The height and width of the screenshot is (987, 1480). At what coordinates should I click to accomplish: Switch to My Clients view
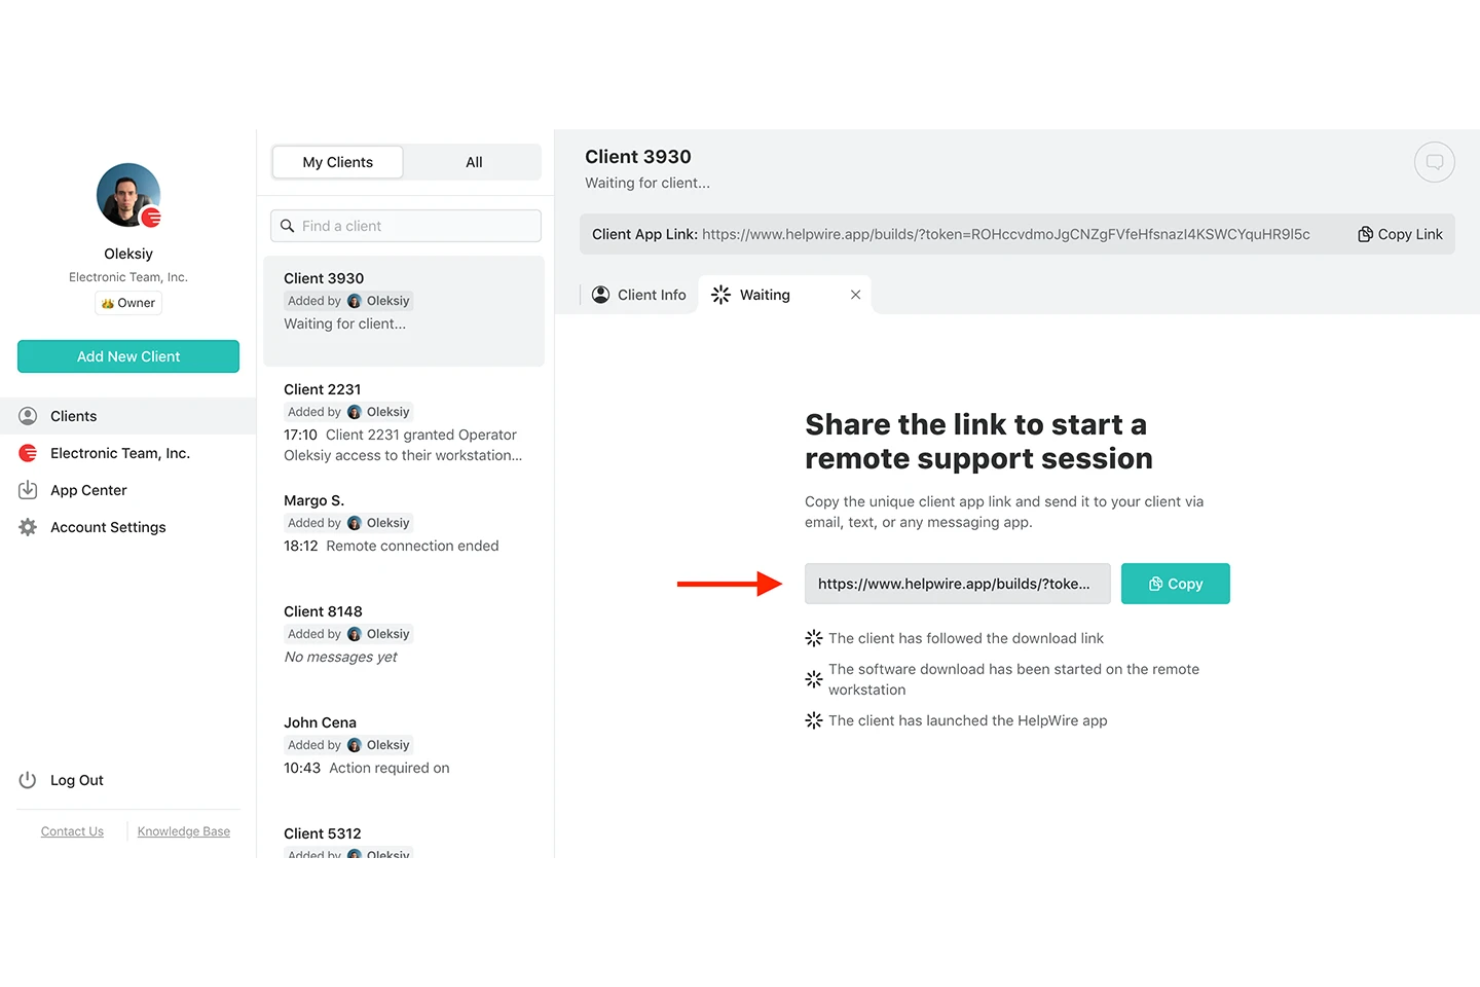[338, 162]
